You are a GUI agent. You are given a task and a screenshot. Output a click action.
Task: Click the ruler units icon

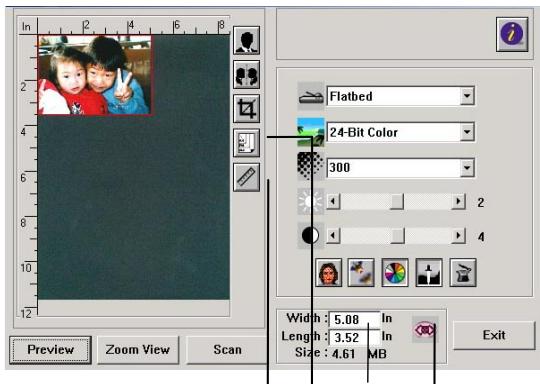pos(246,177)
